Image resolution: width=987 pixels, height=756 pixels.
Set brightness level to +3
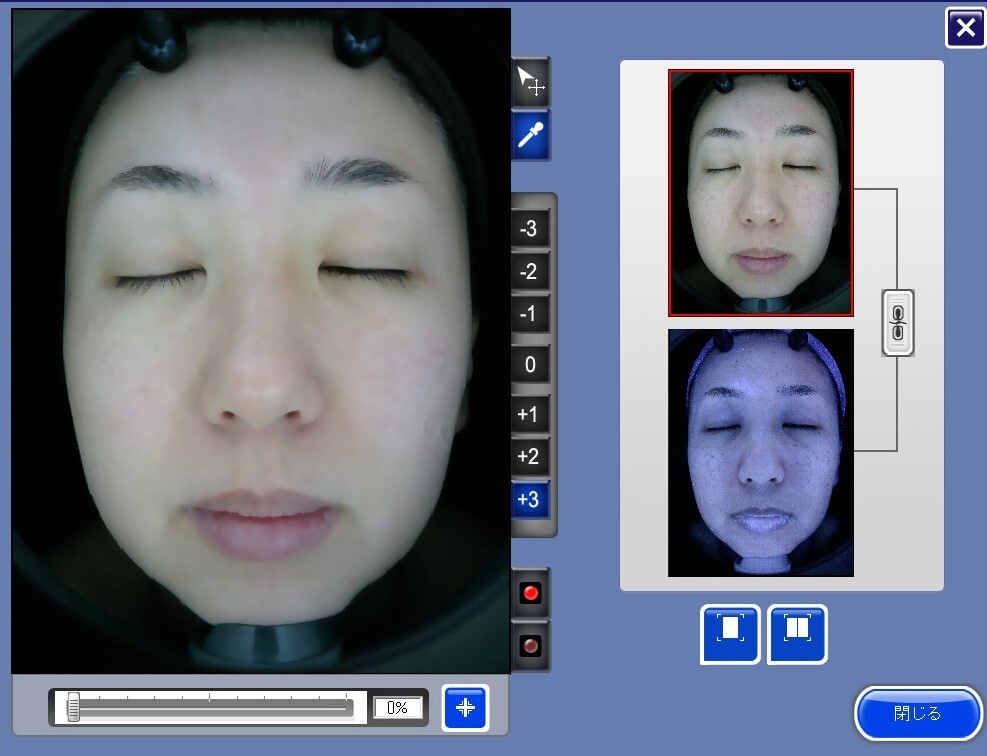(529, 499)
